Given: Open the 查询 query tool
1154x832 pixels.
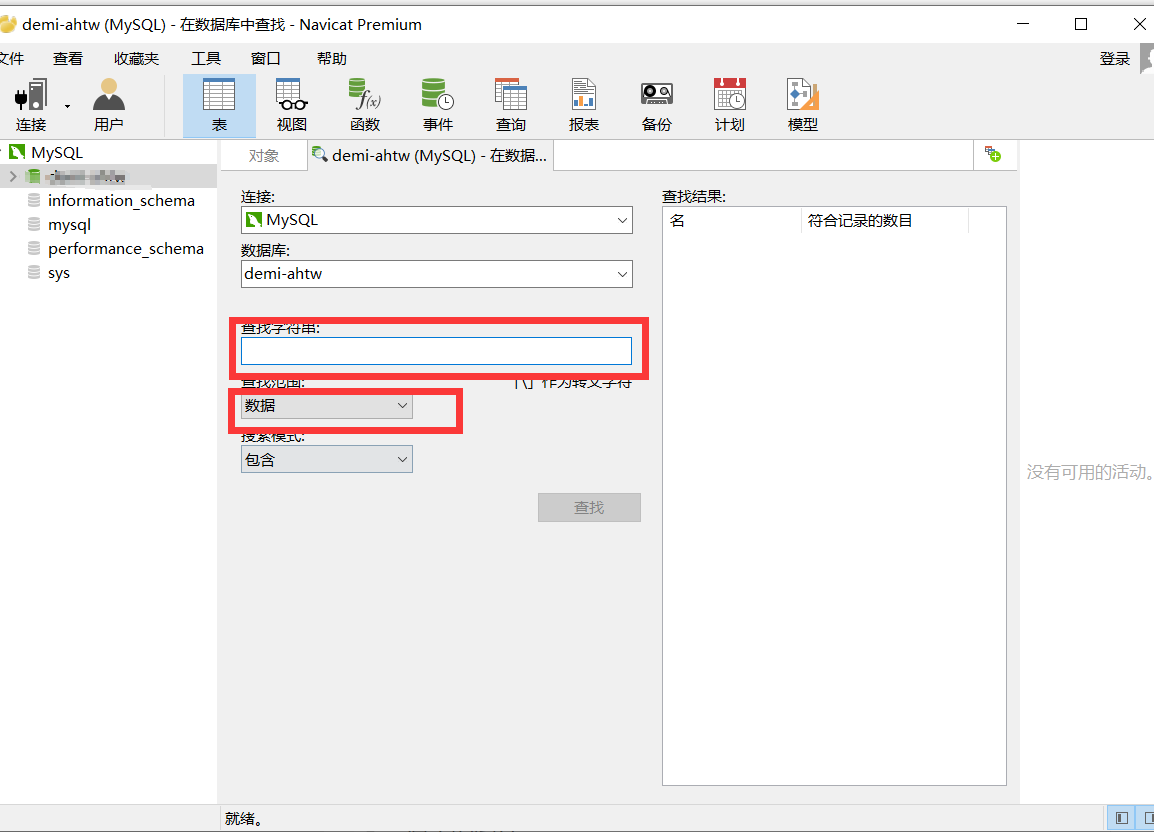Looking at the screenshot, I should pyautogui.click(x=511, y=105).
